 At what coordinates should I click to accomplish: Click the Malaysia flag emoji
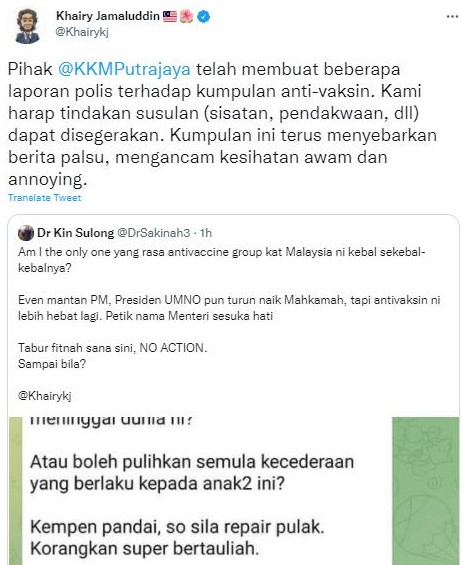point(170,16)
